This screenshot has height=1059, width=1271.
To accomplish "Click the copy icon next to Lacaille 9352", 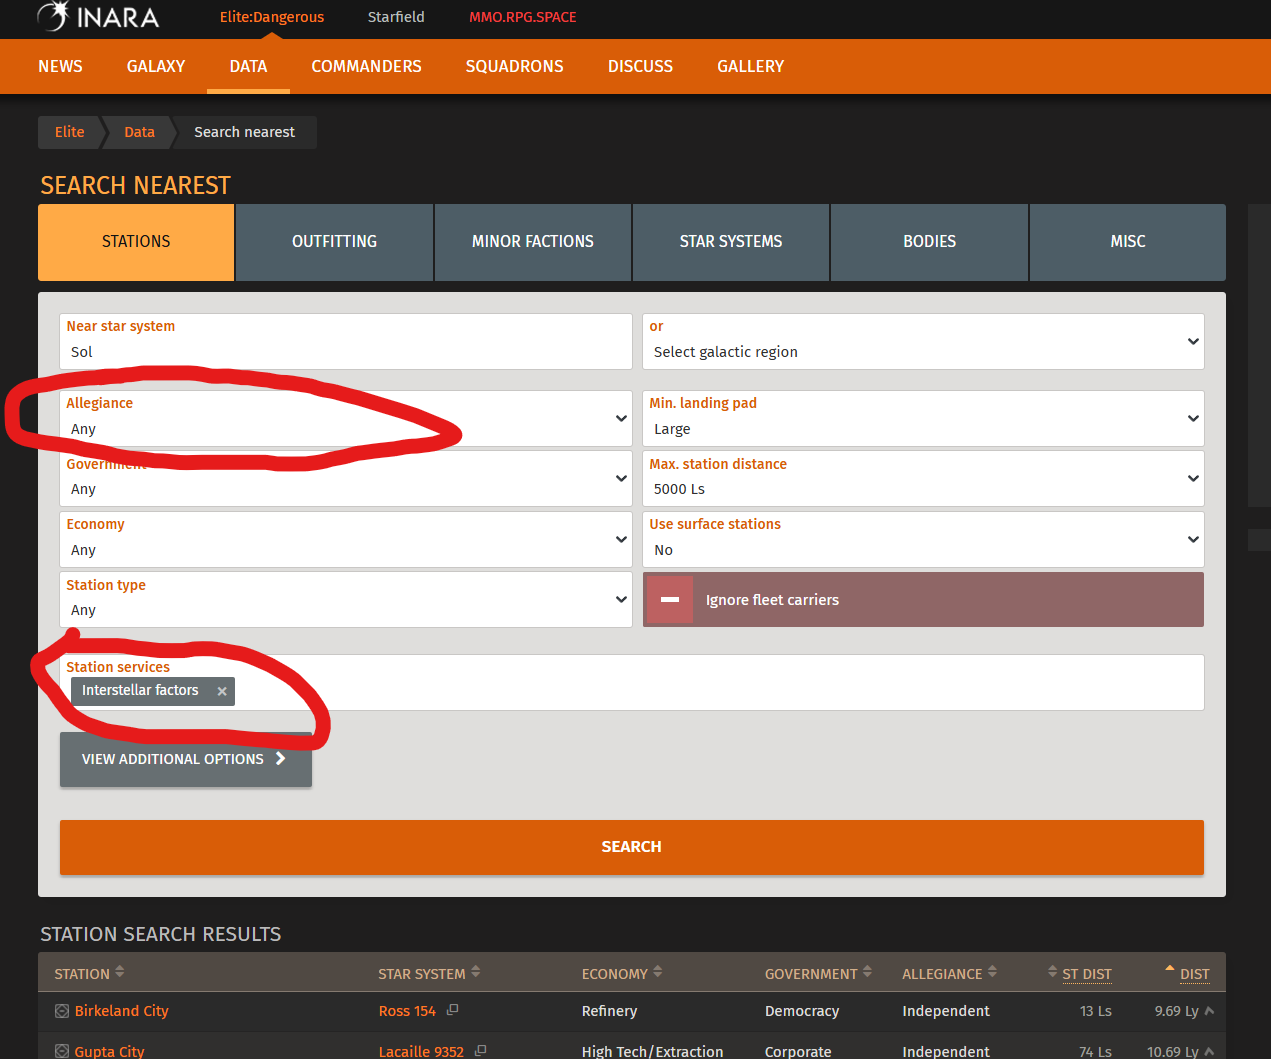I will point(481,1050).
